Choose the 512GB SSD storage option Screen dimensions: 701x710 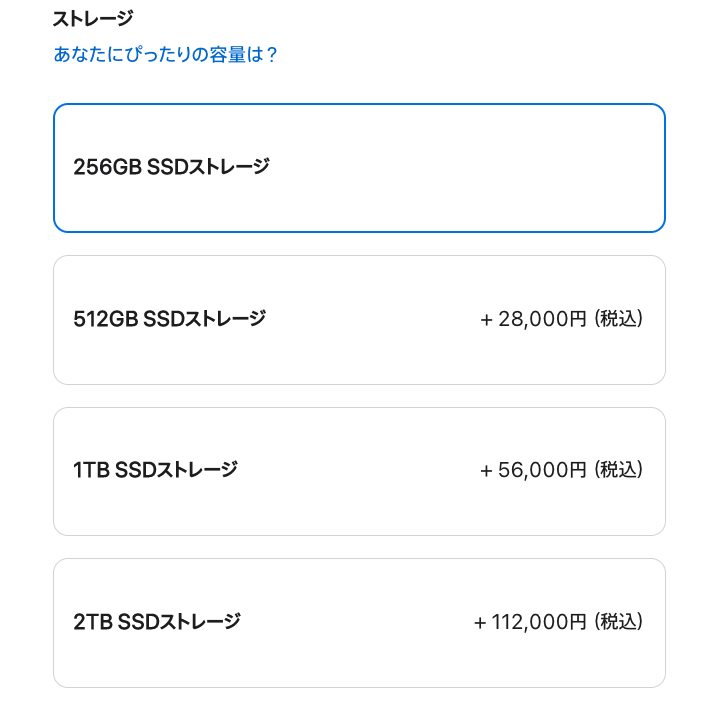tap(359, 320)
